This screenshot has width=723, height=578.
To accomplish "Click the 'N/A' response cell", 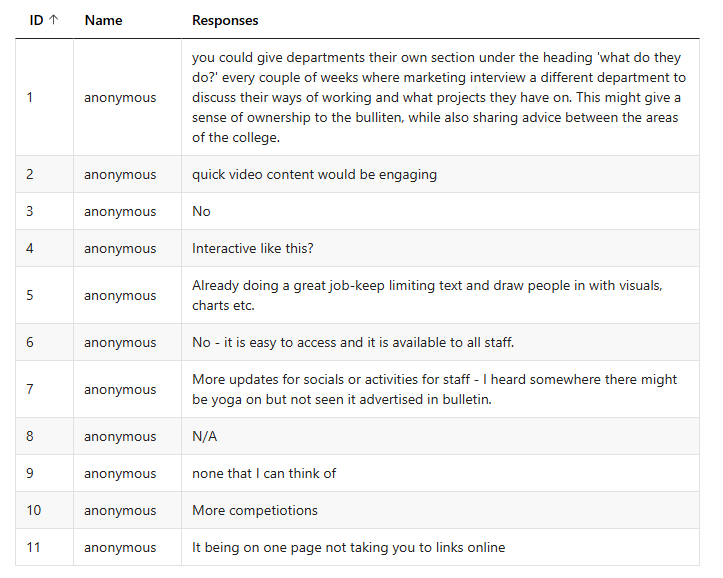I will pyautogui.click(x=204, y=436).
